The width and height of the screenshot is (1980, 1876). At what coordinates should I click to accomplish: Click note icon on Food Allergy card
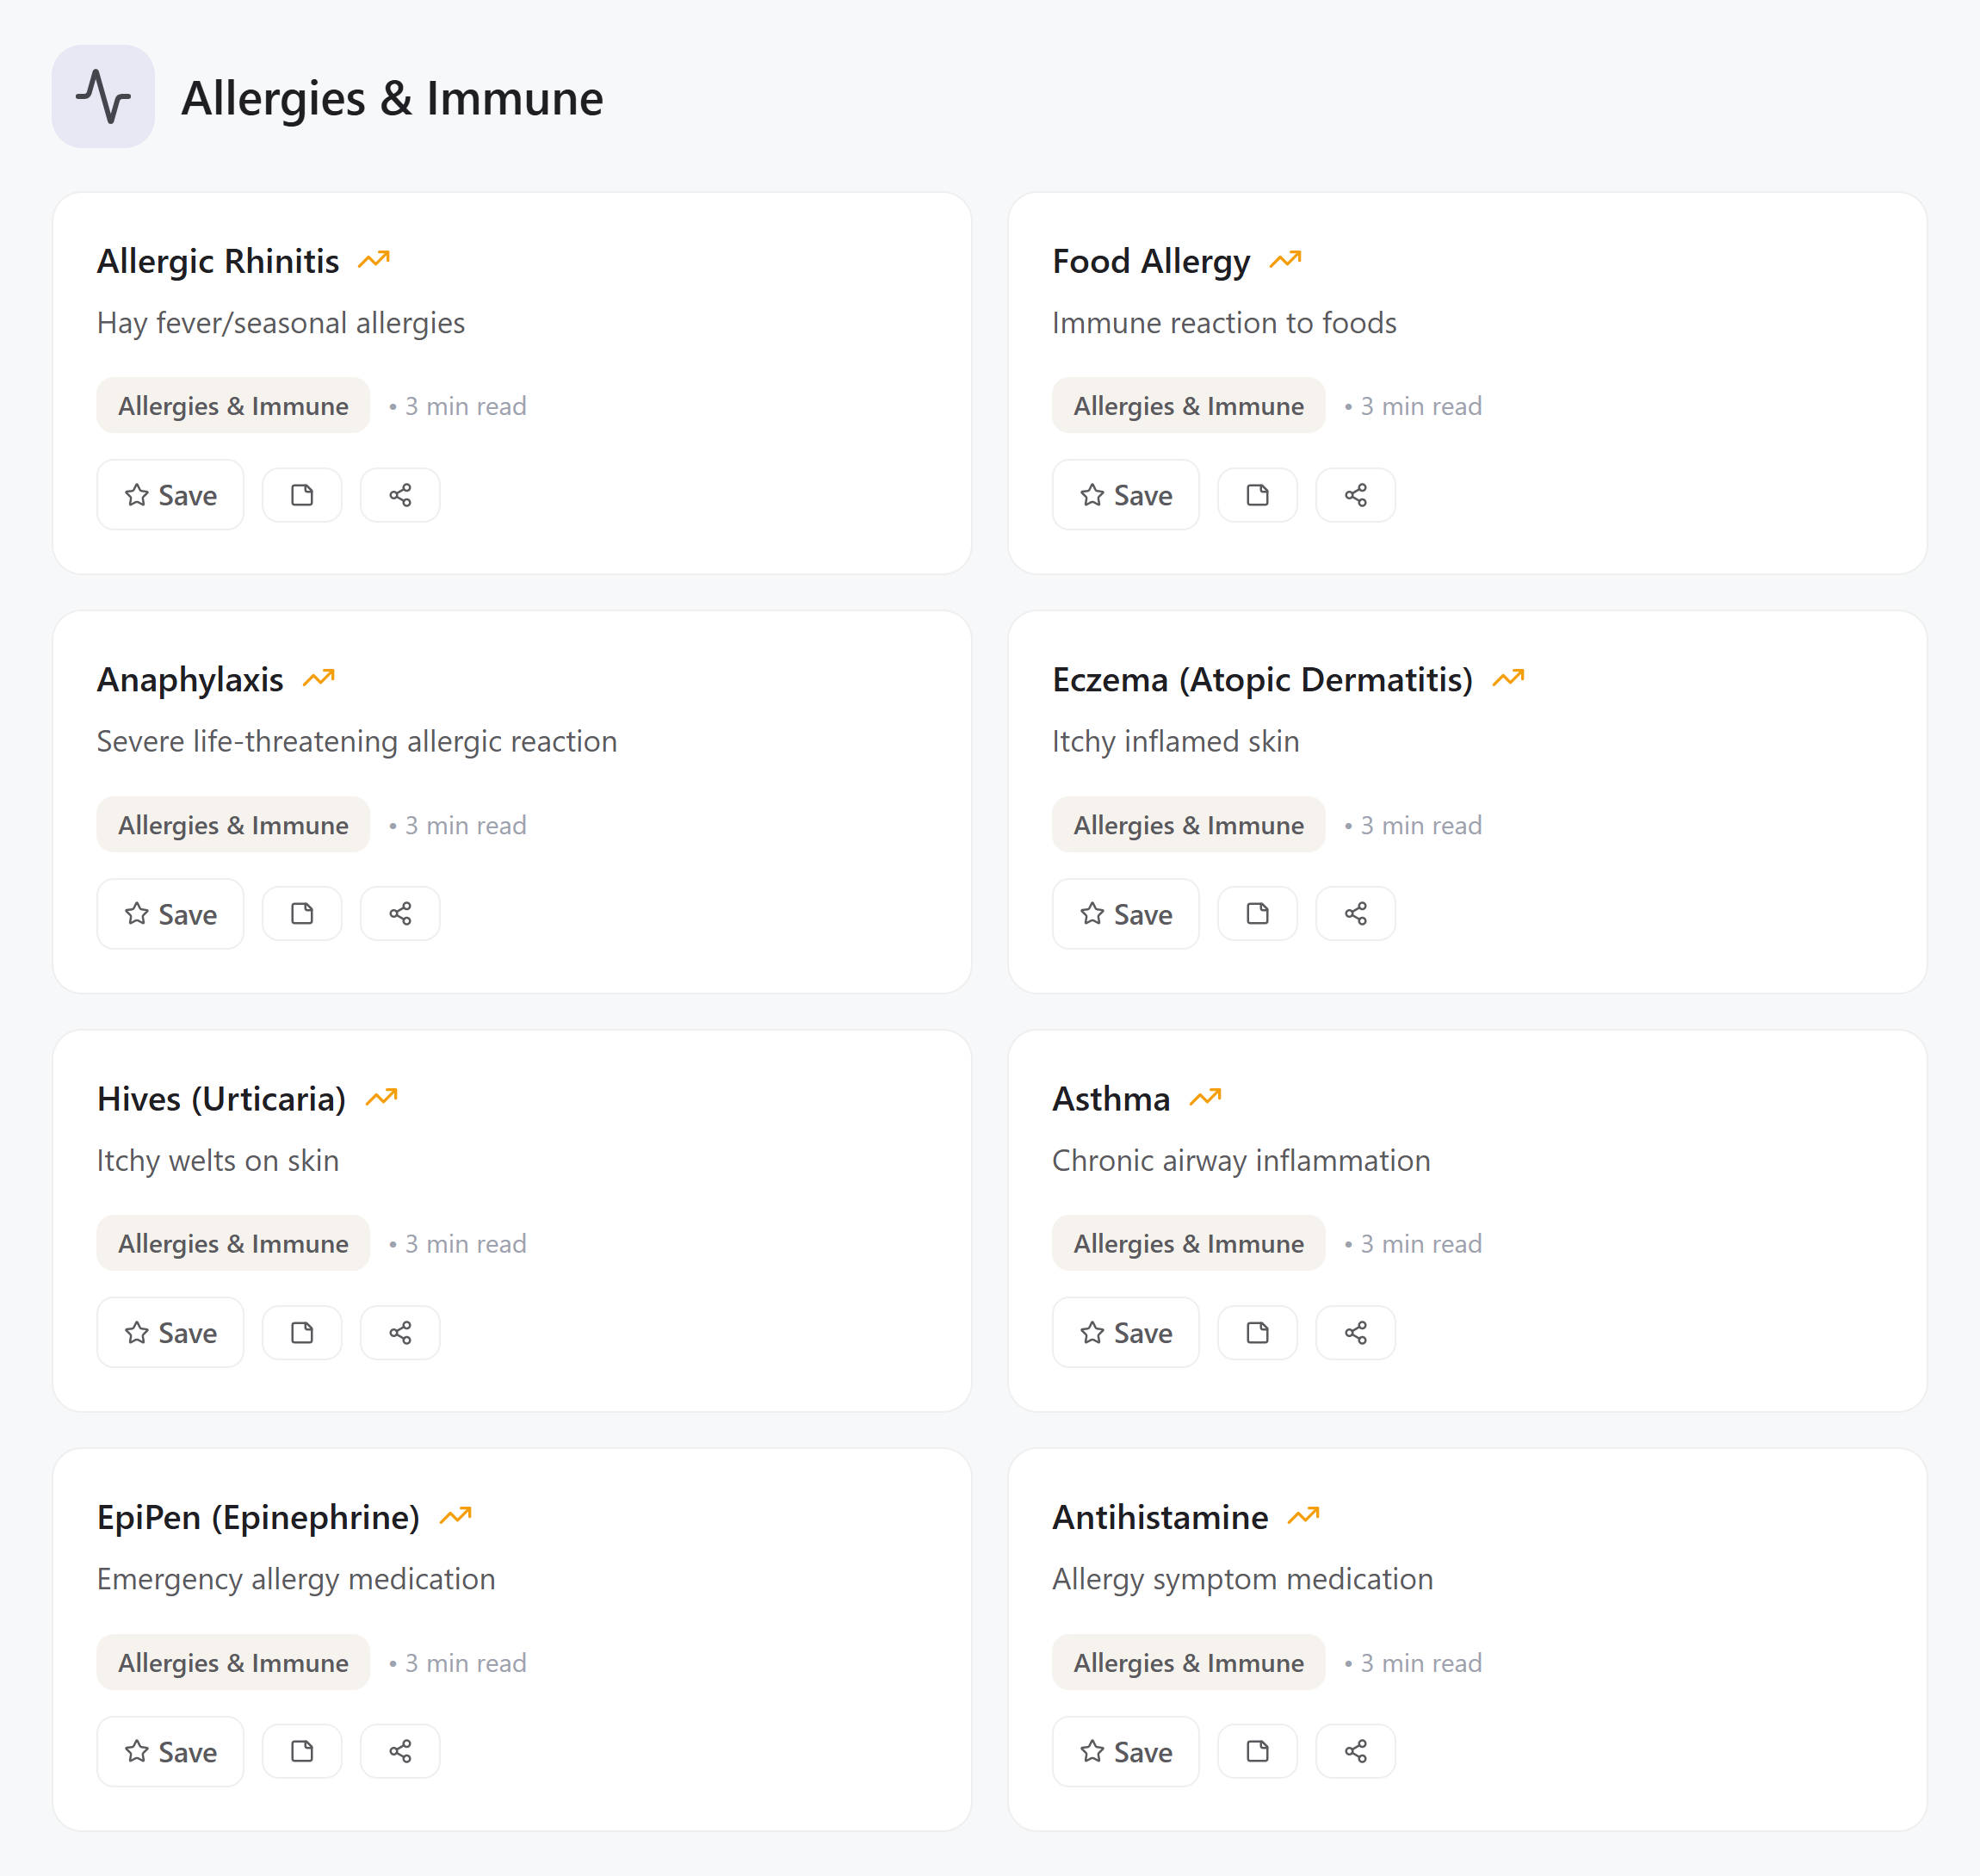click(1257, 495)
